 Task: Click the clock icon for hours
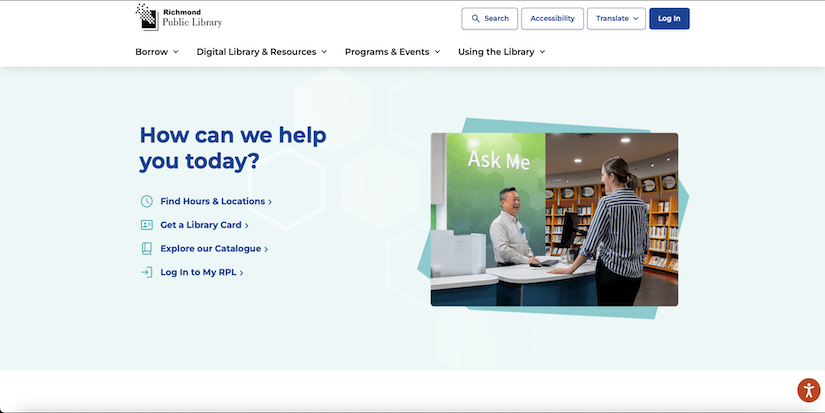click(x=147, y=201)
